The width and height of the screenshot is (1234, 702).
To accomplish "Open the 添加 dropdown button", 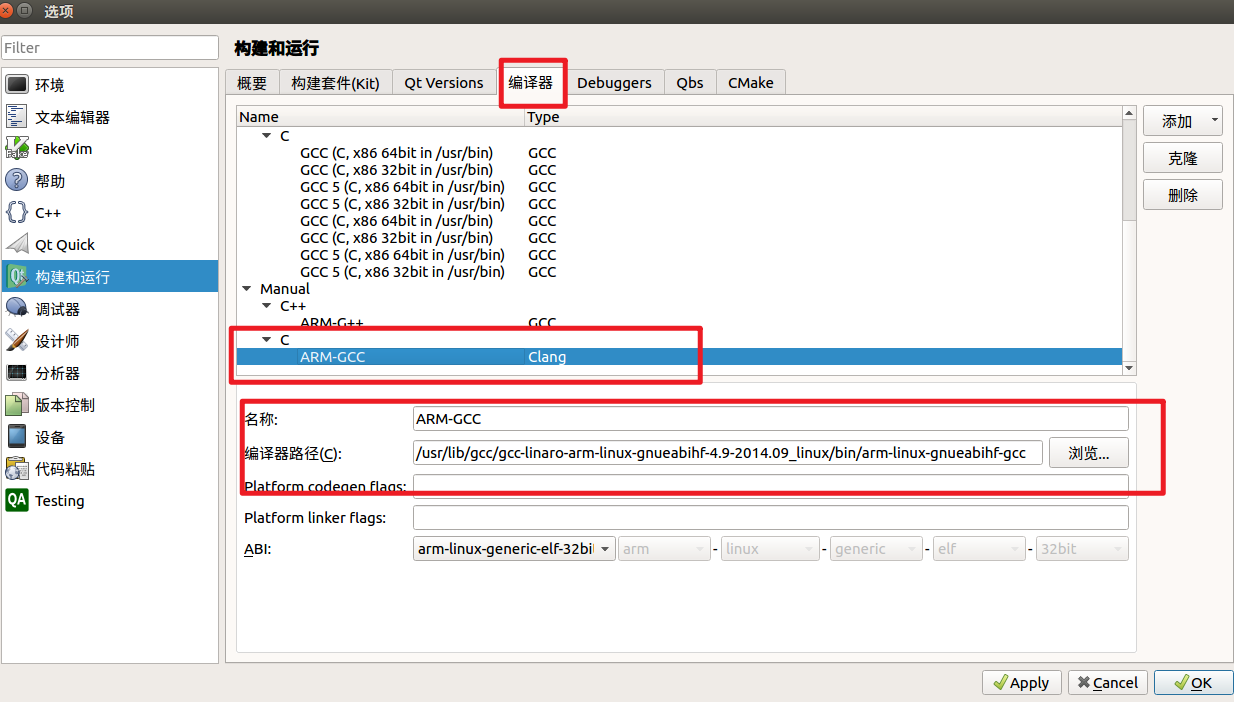I will pyautogui.click(x=1183, y=121).
